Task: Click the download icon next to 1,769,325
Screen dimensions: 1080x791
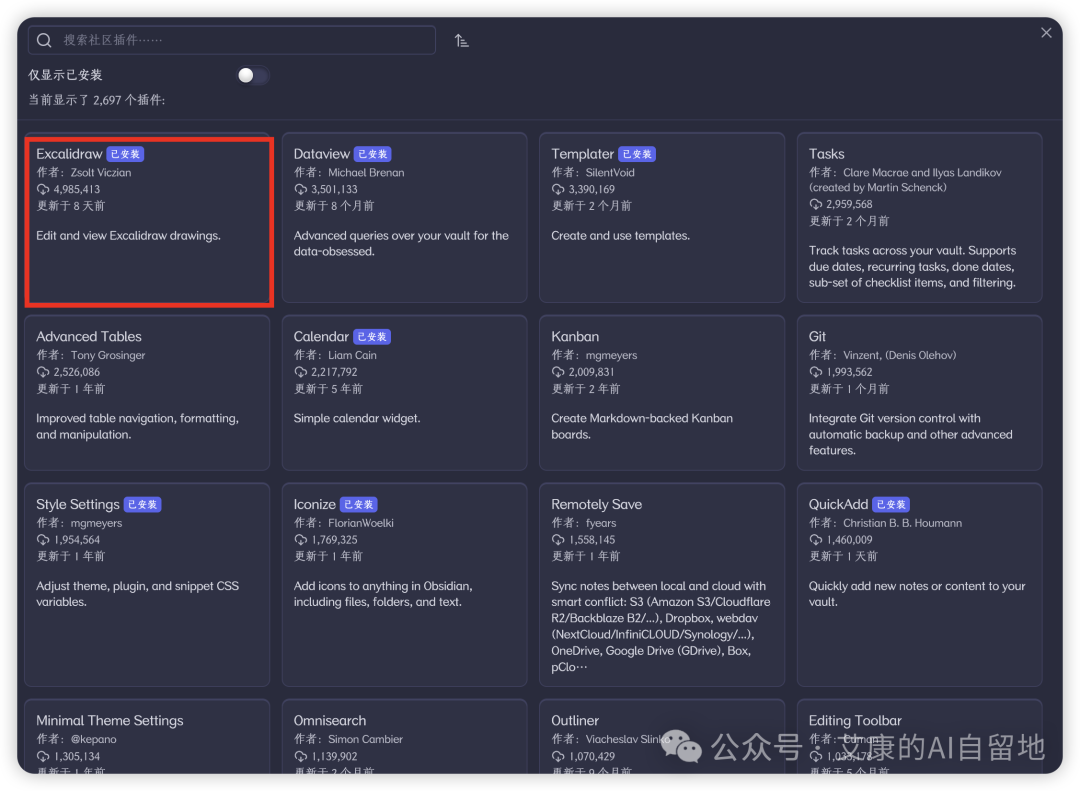Action: click(300, 540)
